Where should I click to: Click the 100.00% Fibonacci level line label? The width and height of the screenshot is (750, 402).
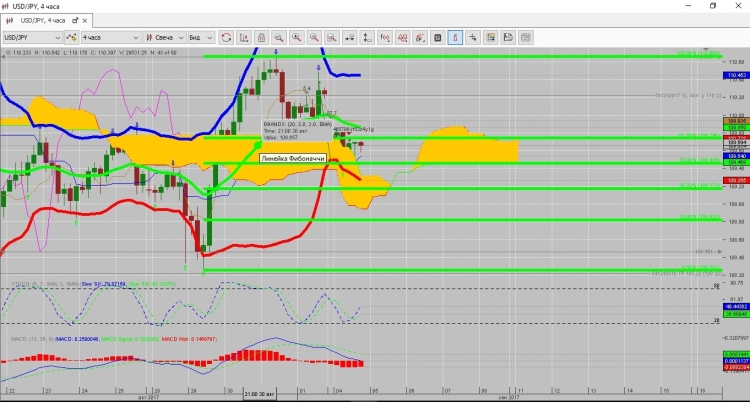(698, 54)
